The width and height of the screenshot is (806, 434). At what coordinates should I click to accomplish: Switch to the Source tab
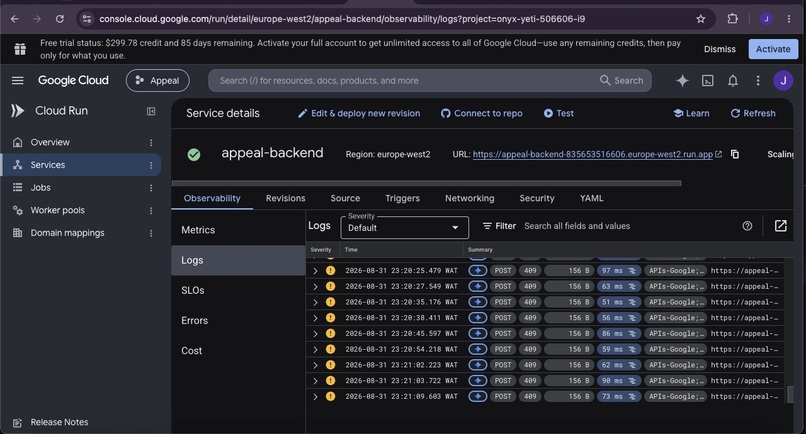345,198
